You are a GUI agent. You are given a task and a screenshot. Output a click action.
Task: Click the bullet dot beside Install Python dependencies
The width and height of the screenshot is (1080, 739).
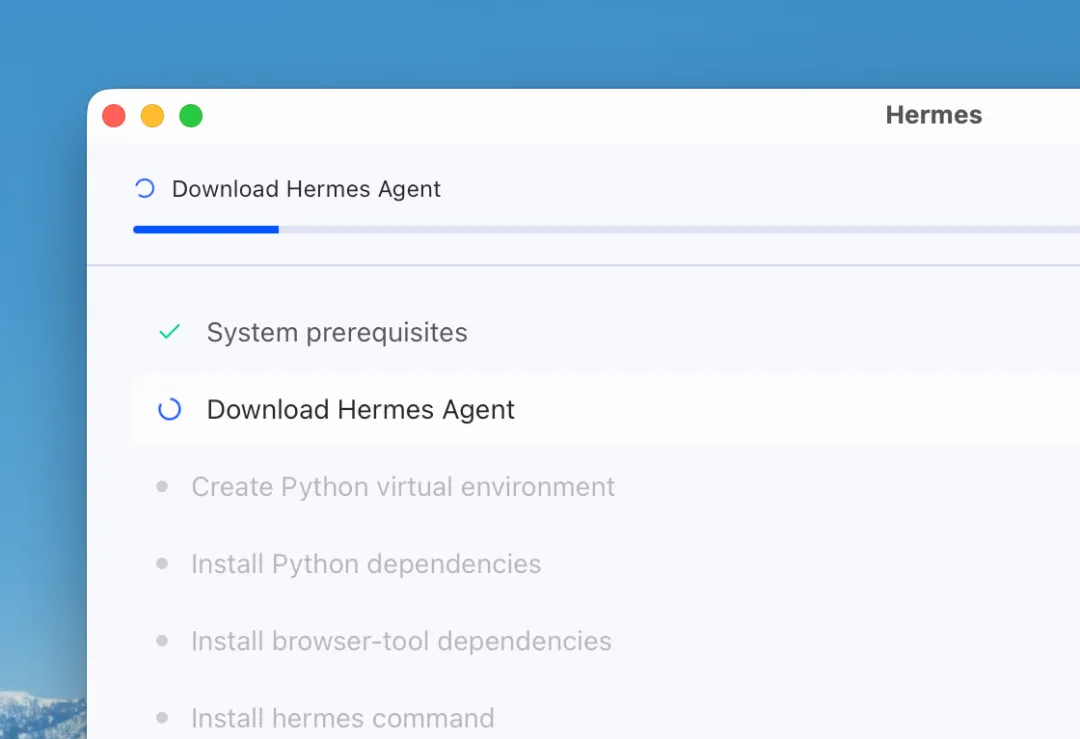pyautogui.click(x=162, y=563)
